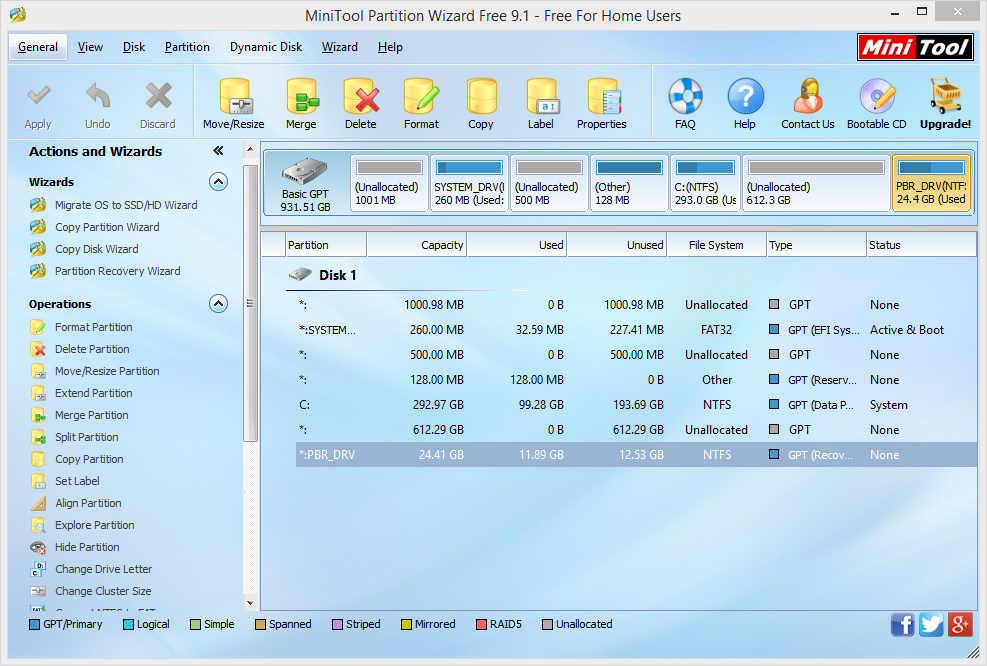Open the Partition menu

[187, 47]
